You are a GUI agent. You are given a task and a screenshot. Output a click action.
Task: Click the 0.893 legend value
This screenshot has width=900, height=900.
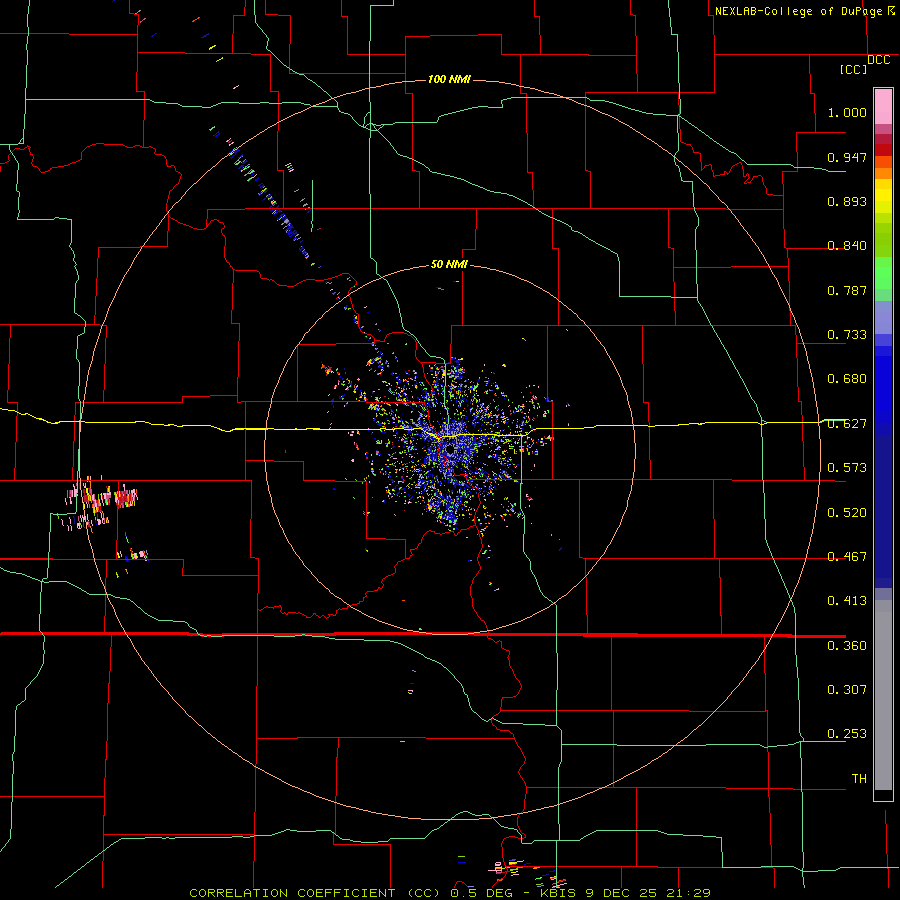coord(847,201)
